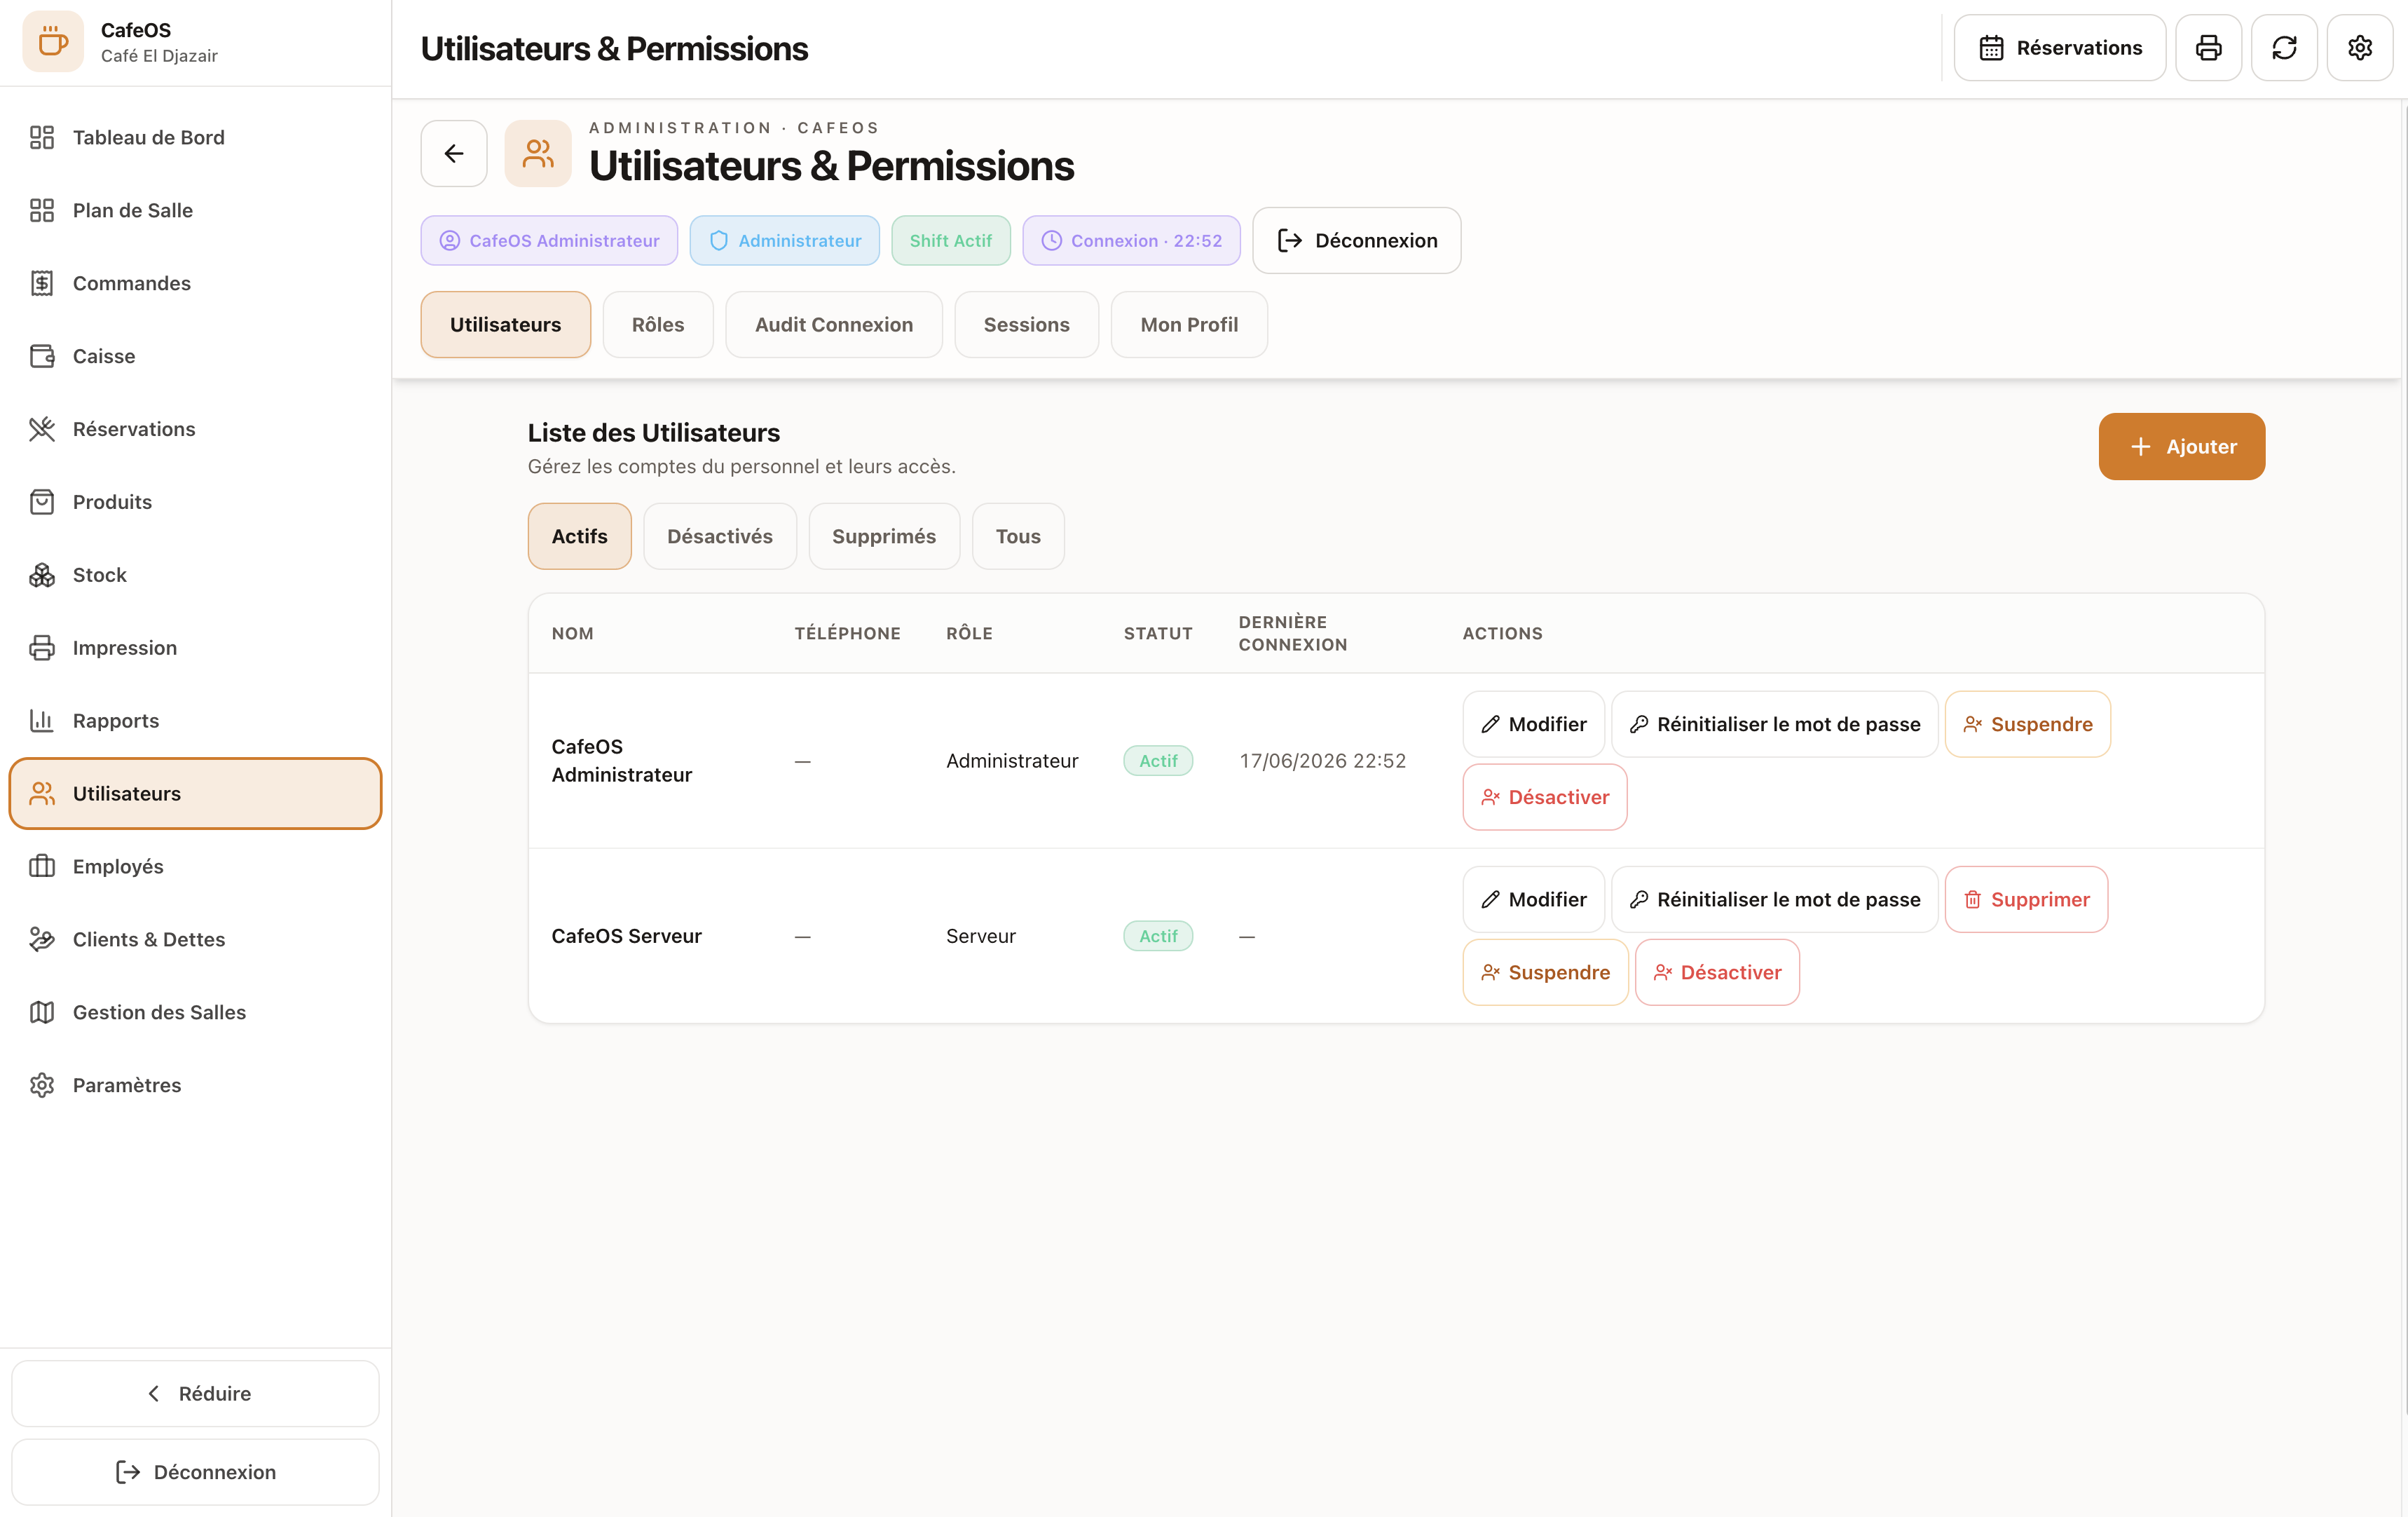
Task: Modifier the CafeOS Serveur user
Action: (x=1534, y=900)
